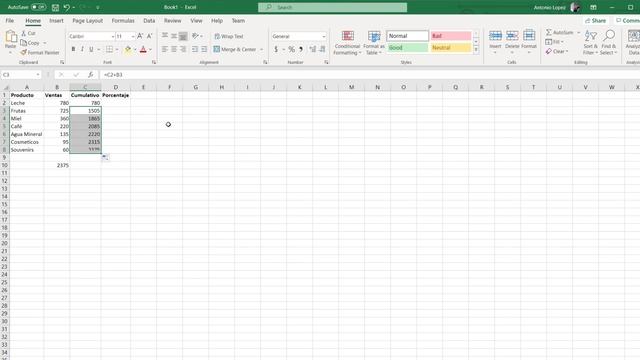Select the Porcentaje header cell

pyautogui.click(x=116, y=95)
